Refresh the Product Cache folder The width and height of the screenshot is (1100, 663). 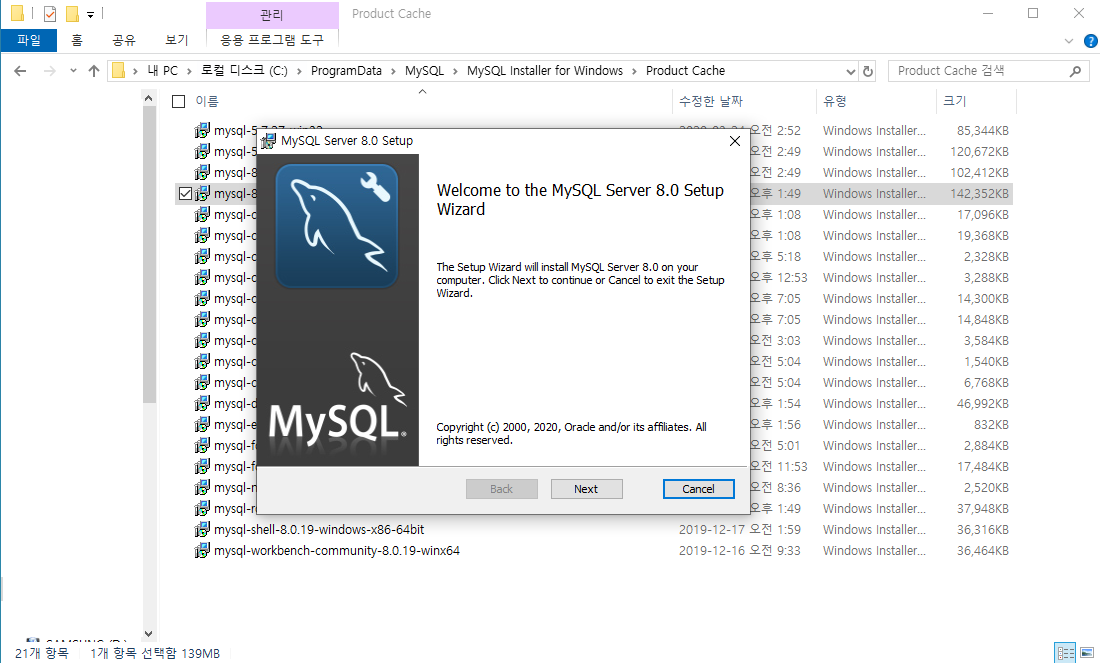[x=868, y=71]
